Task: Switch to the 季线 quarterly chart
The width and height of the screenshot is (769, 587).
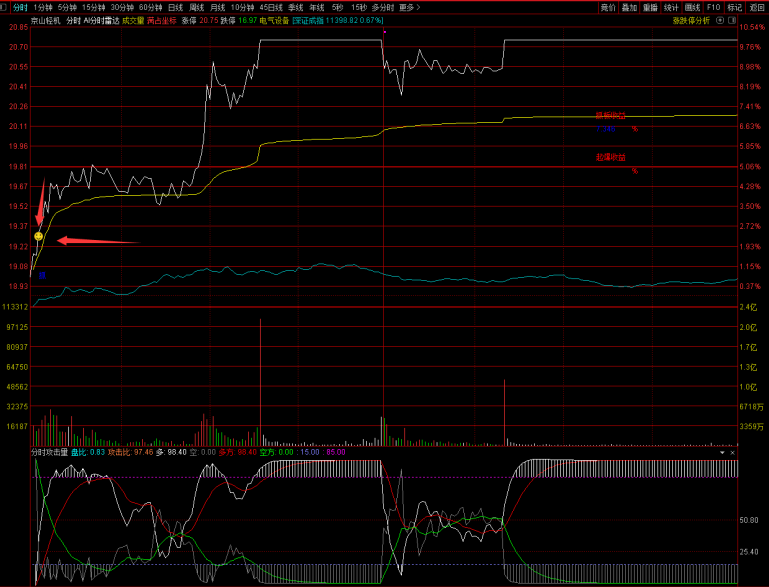Action: (296, 7)
